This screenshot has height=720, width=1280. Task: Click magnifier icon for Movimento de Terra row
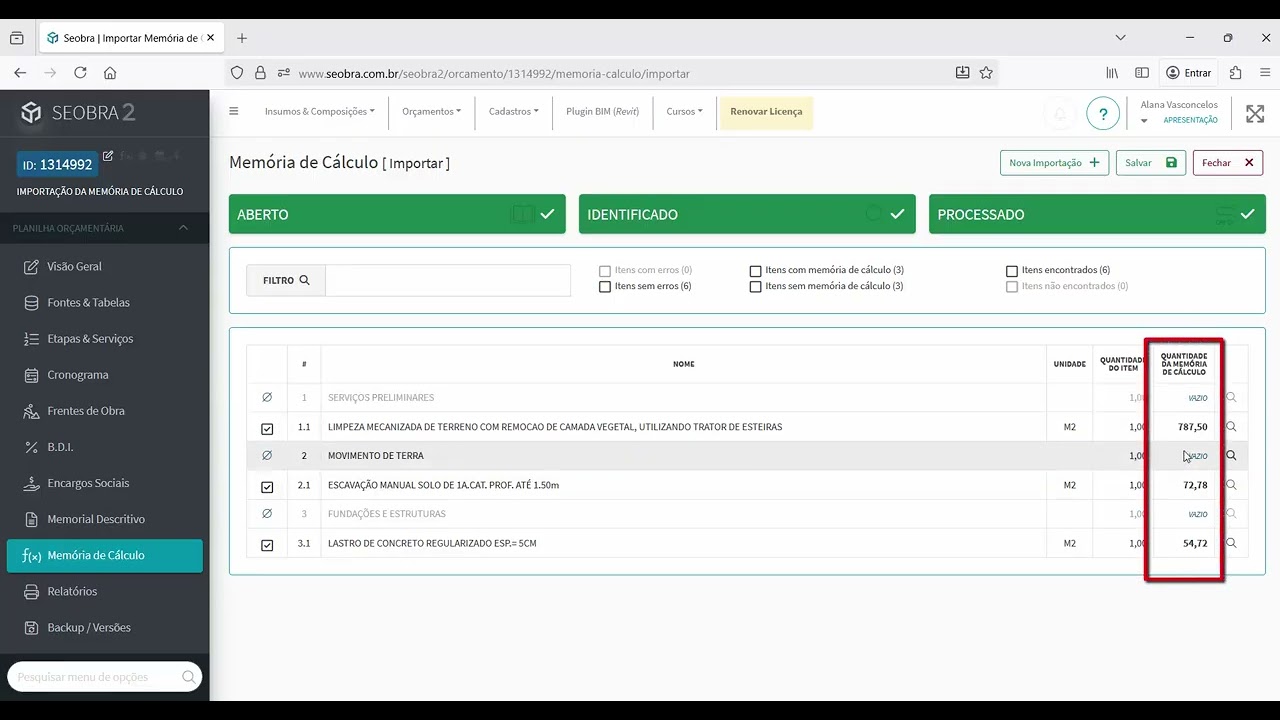coord(1231,456)
